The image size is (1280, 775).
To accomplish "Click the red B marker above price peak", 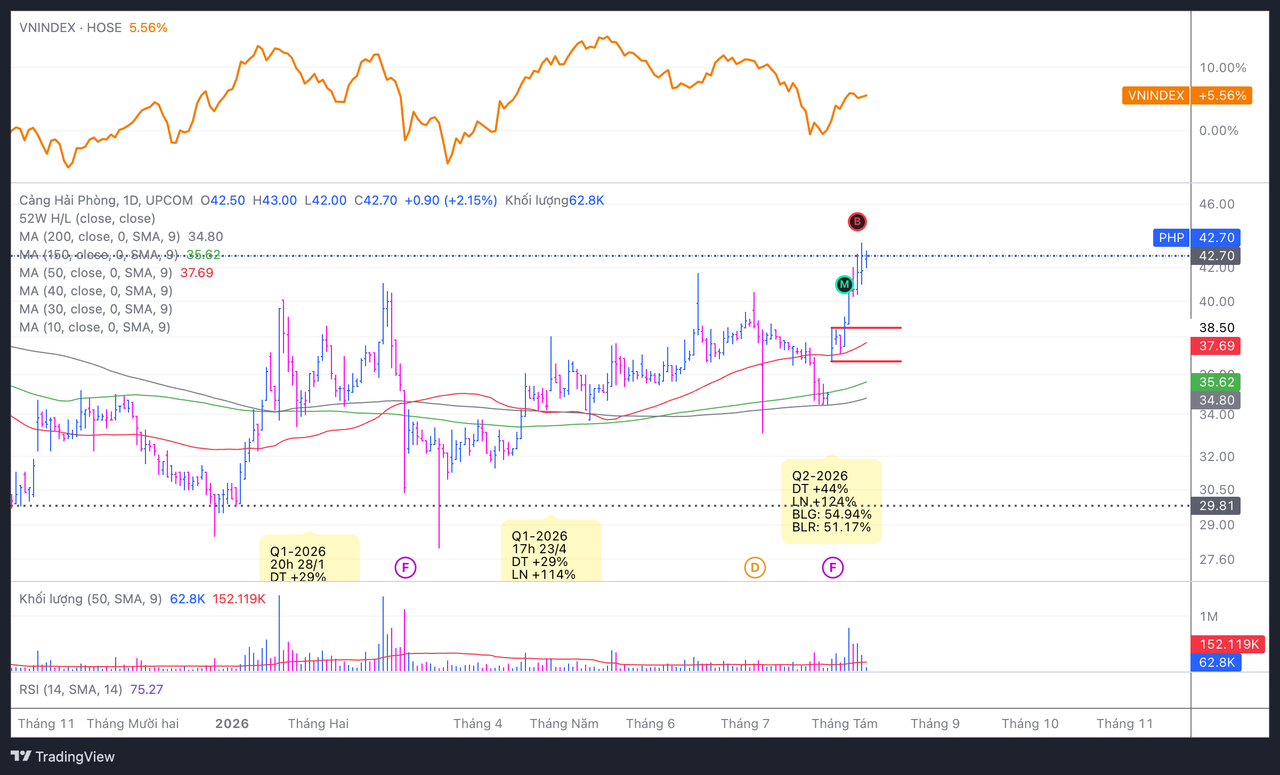I will 857,222.
